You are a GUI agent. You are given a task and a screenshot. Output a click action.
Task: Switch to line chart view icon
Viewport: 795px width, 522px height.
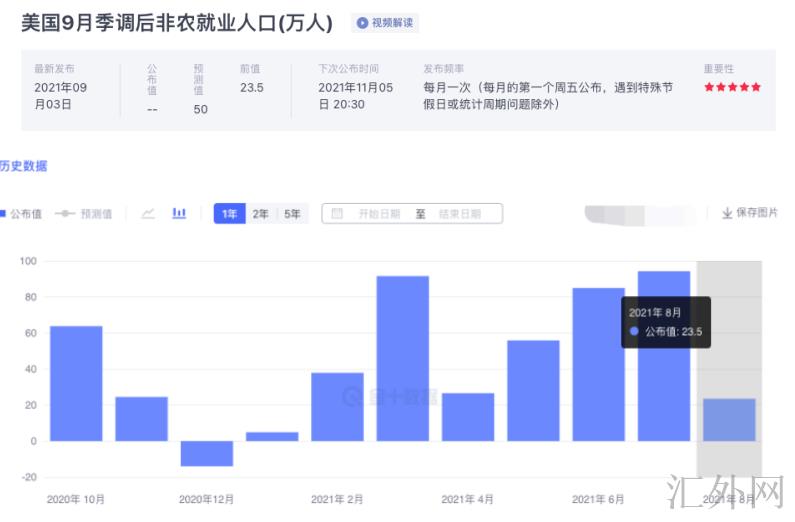[148, 213]
